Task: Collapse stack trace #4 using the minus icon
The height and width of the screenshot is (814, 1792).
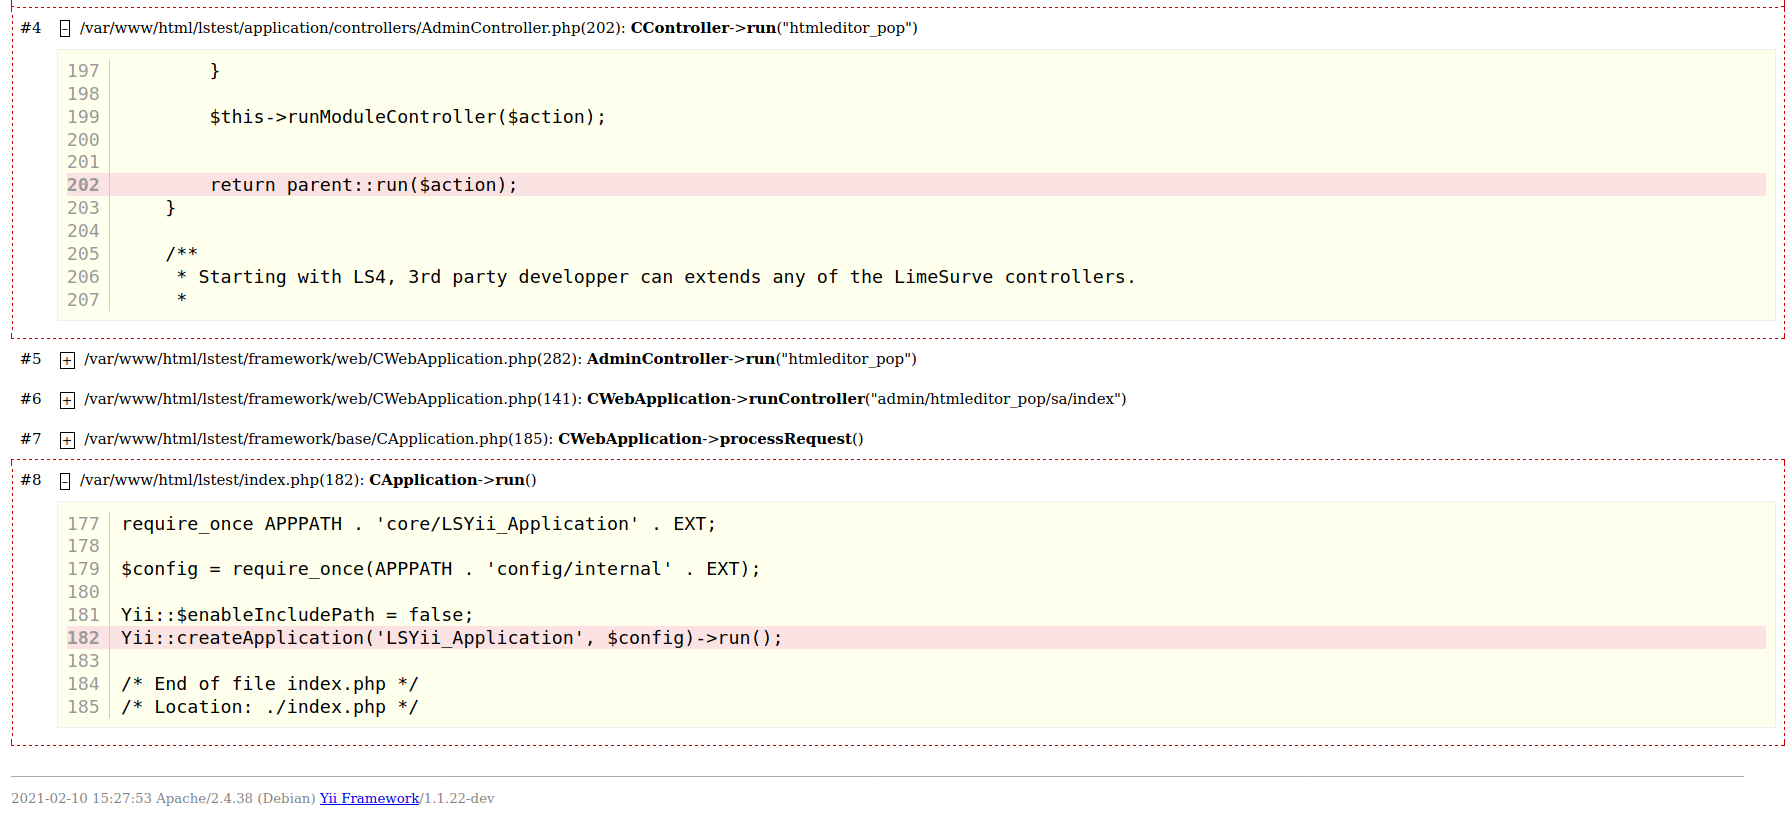Action: tap(65, 29)
